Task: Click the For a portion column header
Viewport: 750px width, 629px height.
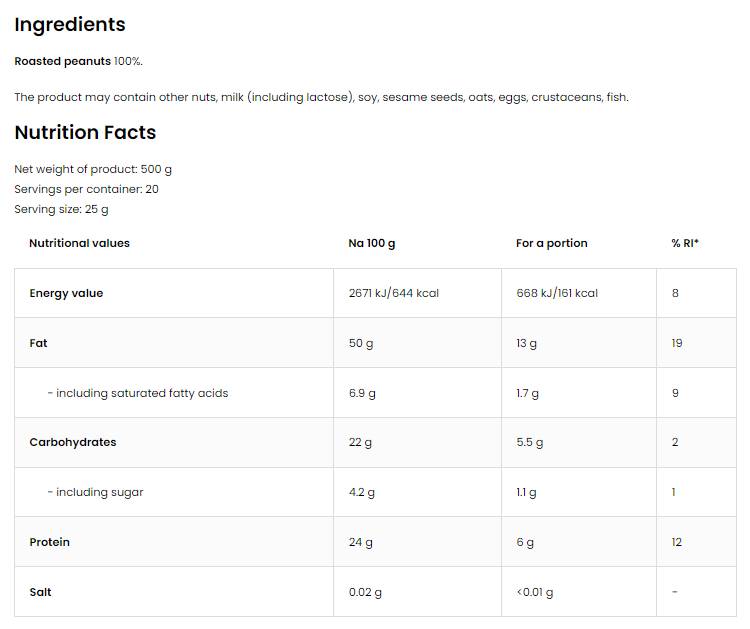Action: pos(551,243)
